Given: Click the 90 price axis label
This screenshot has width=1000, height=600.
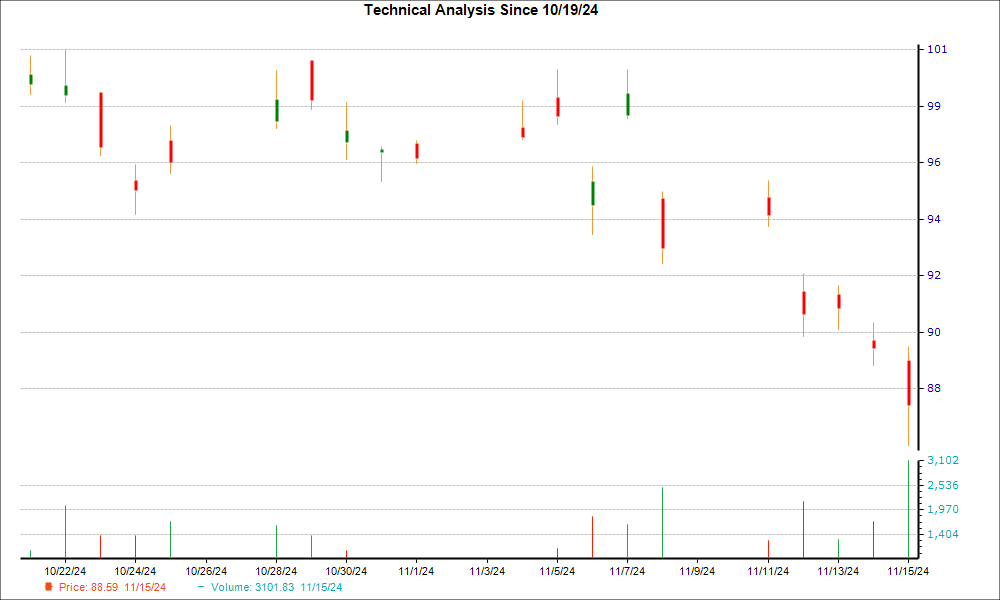Looking at the screenshot, I should click(x=934, y=332).
